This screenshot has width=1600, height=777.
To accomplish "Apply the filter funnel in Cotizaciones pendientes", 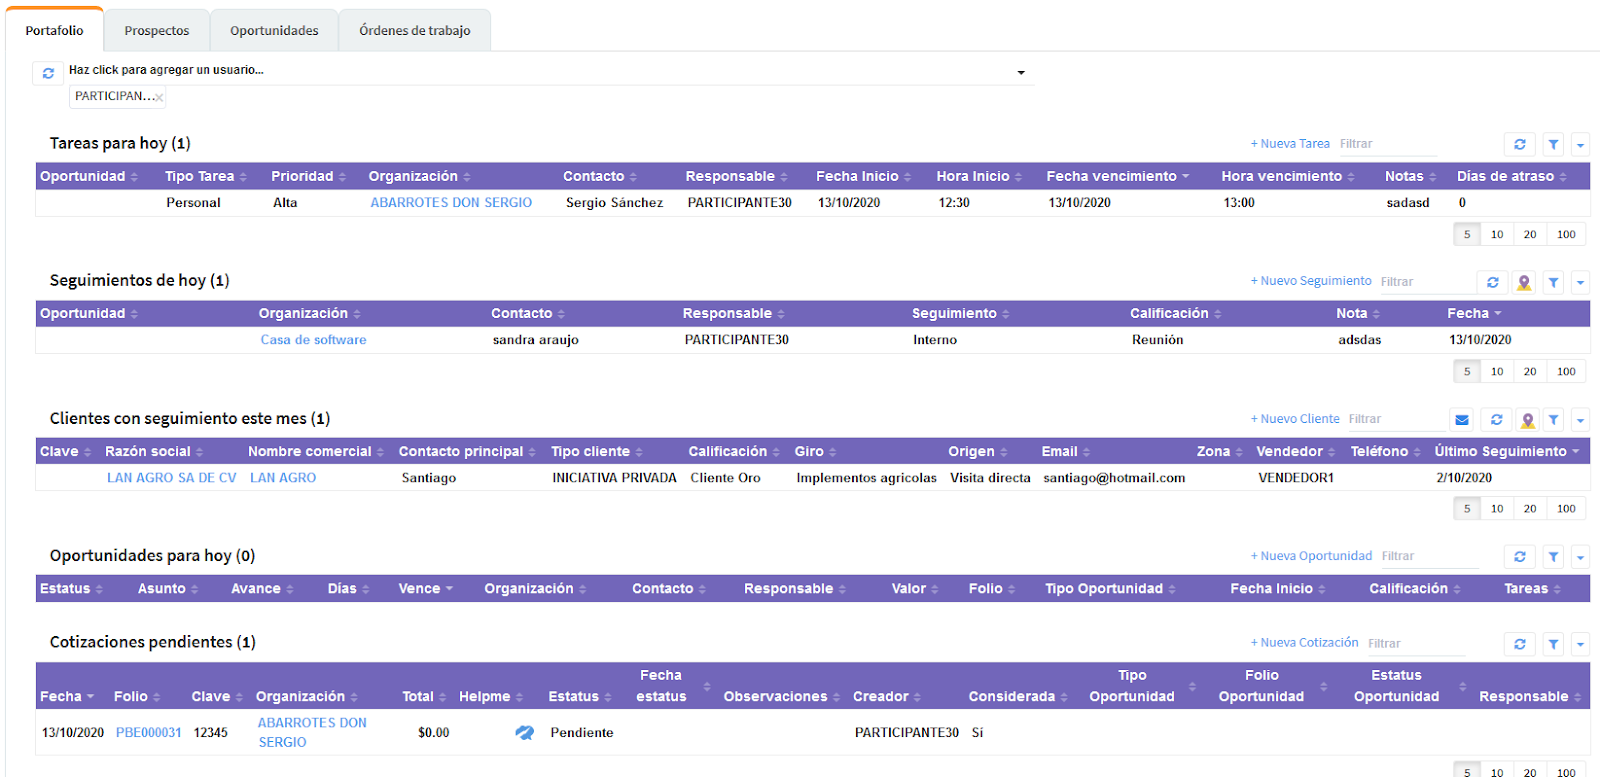I will pos(1553,644).
